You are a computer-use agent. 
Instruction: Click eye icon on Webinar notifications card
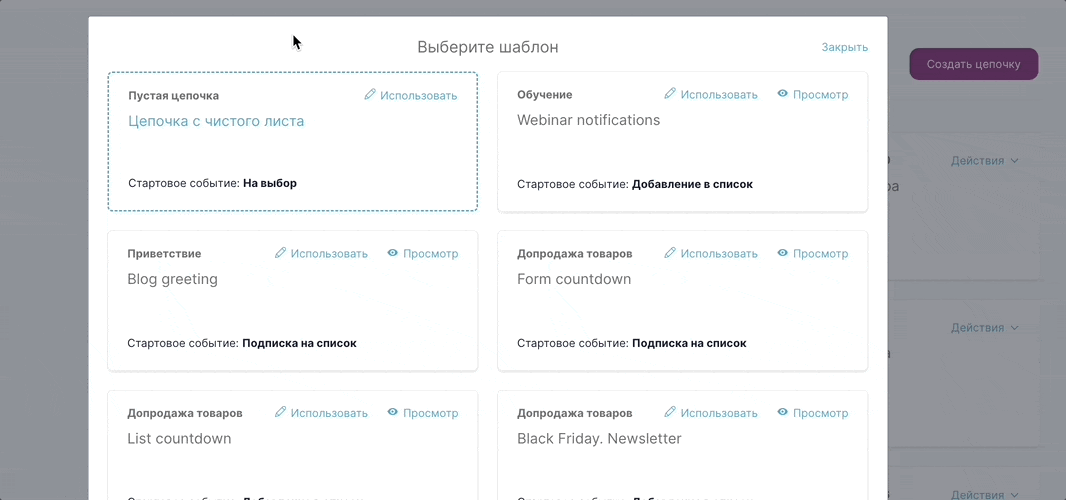[x=783, y=94]
